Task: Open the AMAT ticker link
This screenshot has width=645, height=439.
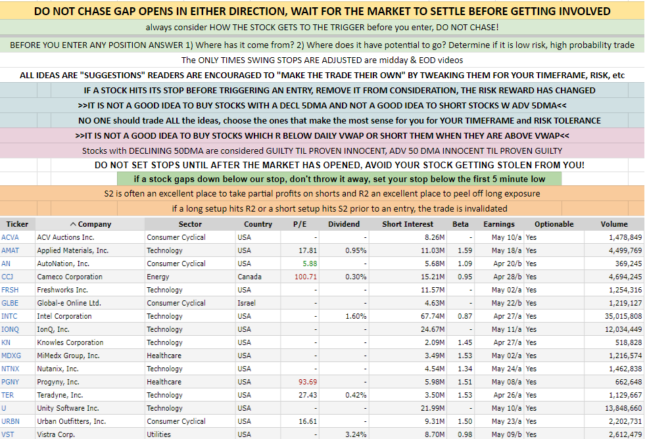Action: coord(10,251)
